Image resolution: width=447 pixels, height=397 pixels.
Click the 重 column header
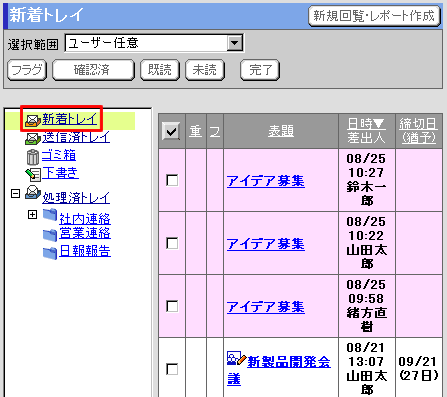(x=196, y=131)
